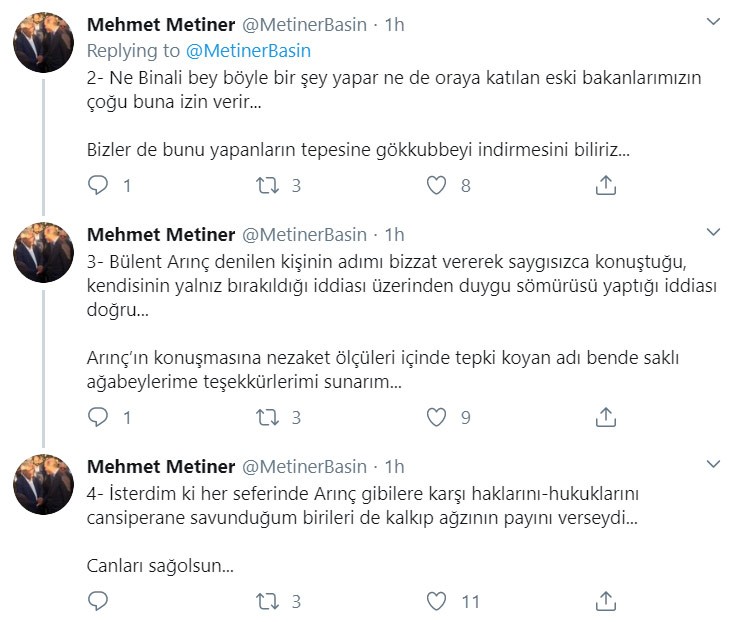The image size is (741, 622).
Task: Share the tweet starting "3- Bülent Arınç"
Action: tap(605, 416)
